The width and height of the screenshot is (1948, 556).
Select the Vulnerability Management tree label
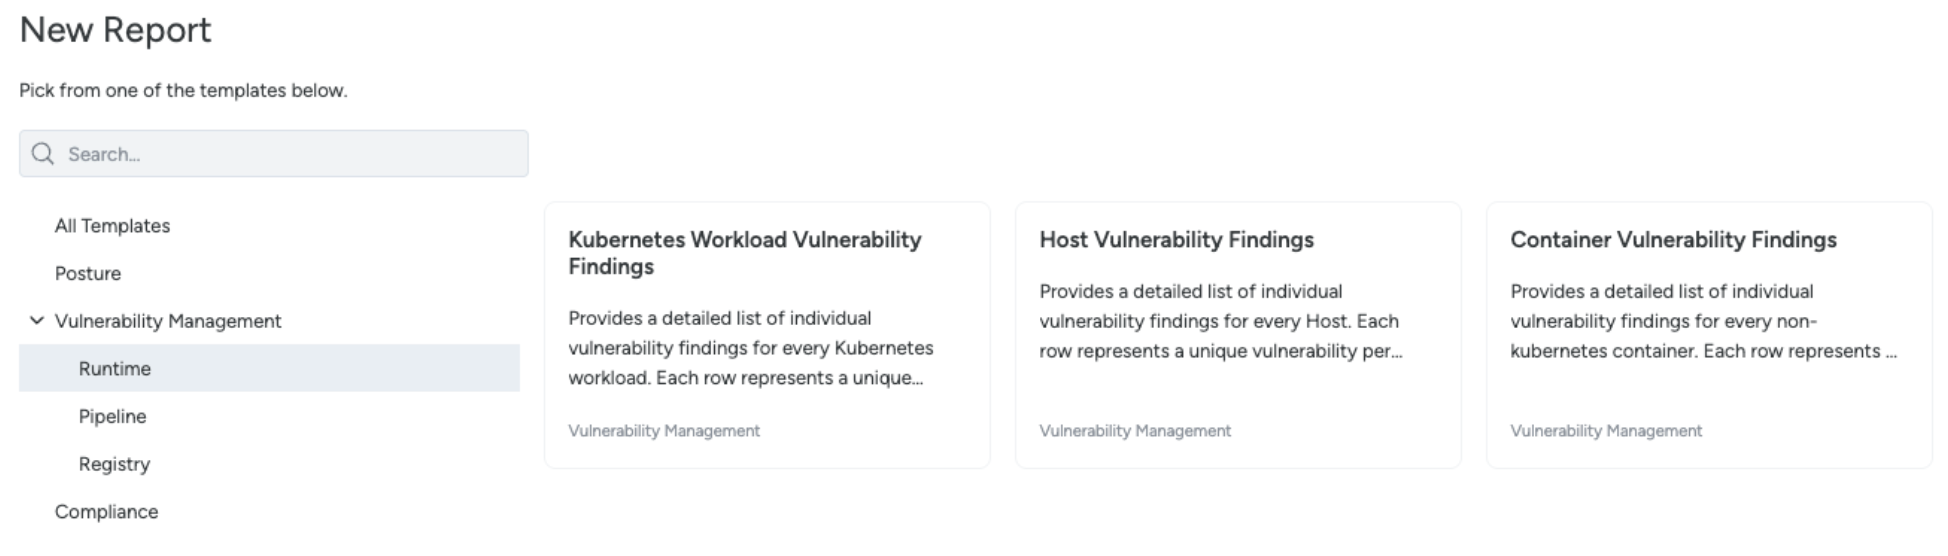(x=168, y=321)
